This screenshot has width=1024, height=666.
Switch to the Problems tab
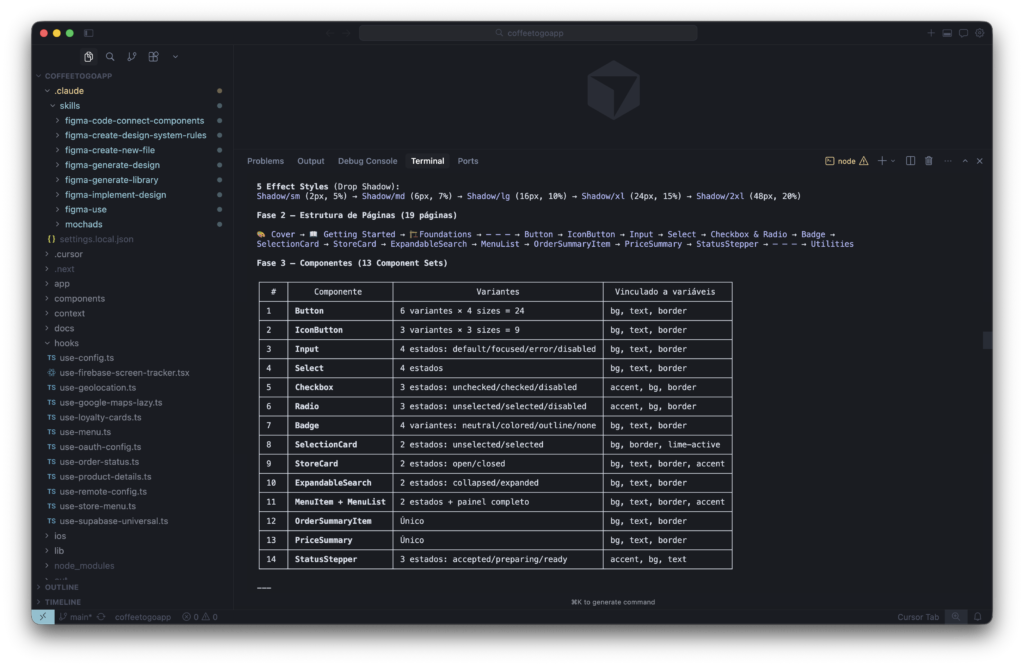265,160
